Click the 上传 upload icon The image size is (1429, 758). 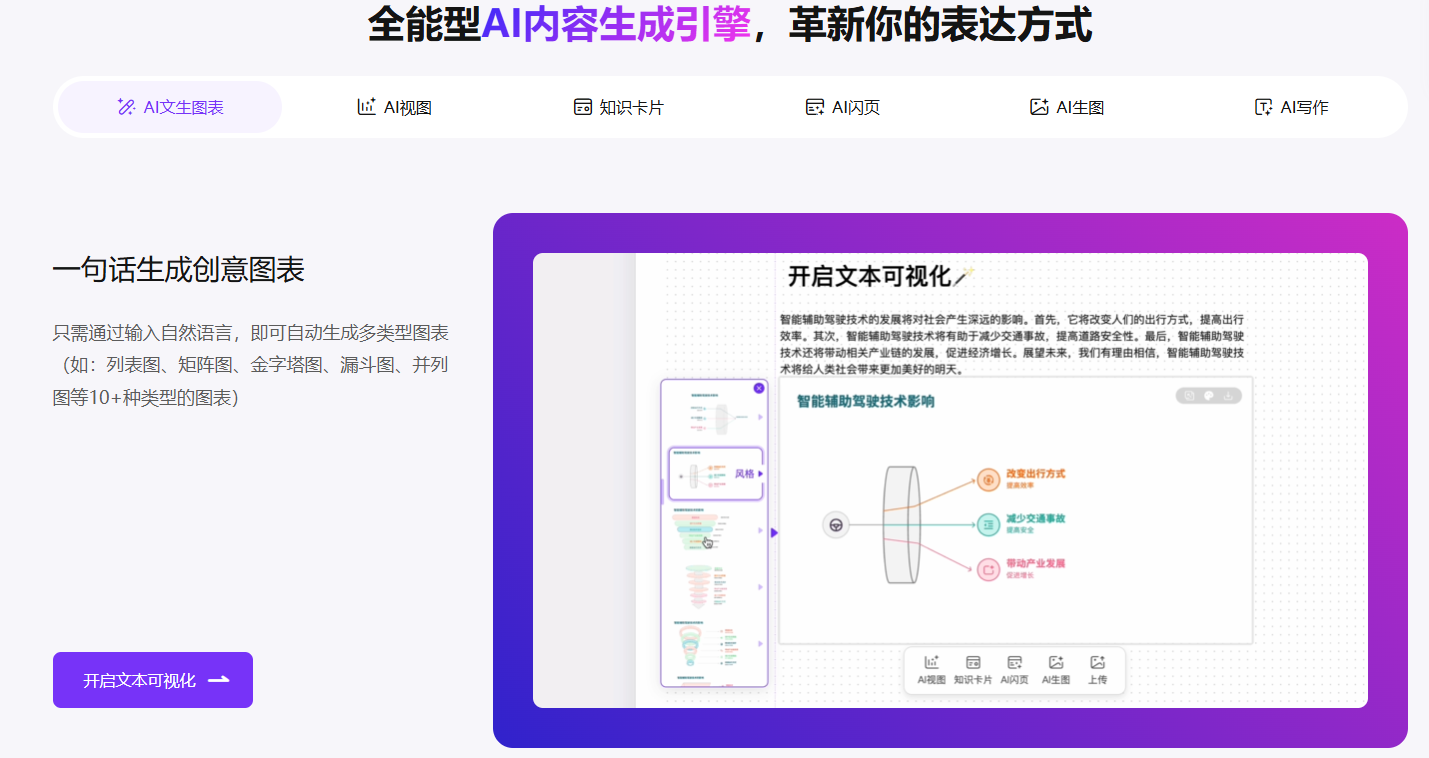coord(1097,669)
